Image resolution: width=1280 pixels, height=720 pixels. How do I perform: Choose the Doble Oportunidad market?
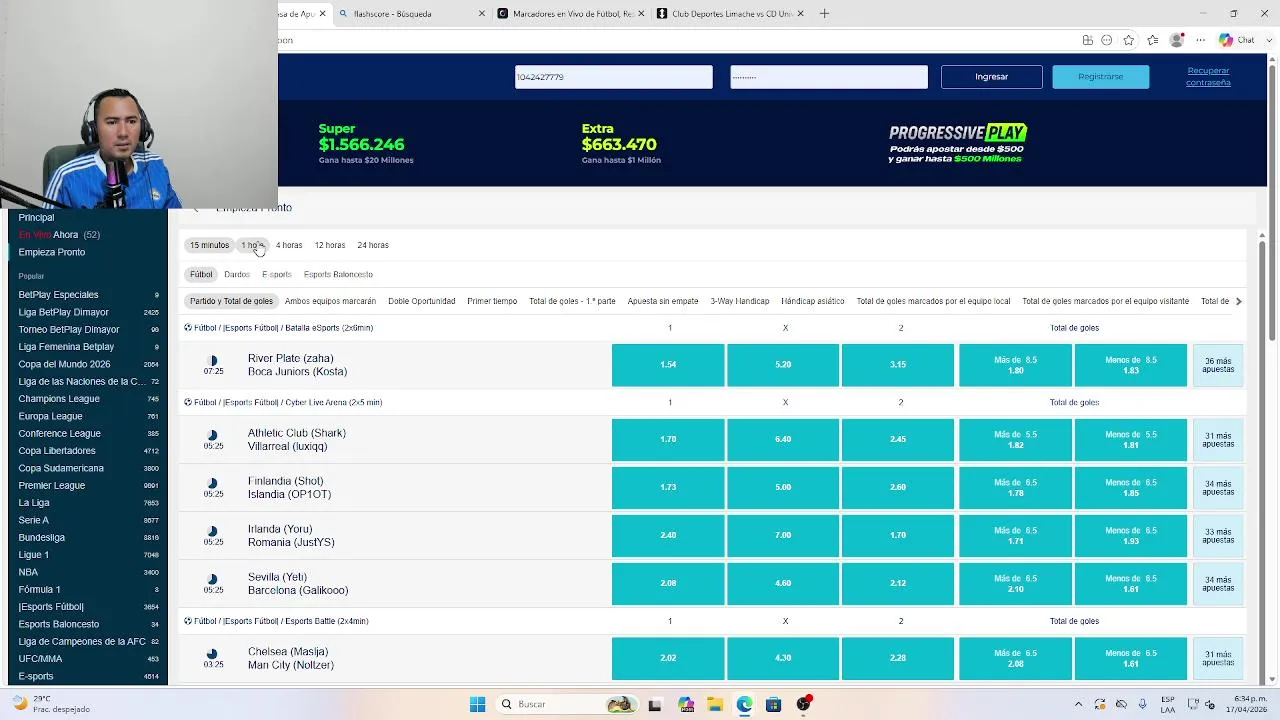pos(421,301)
